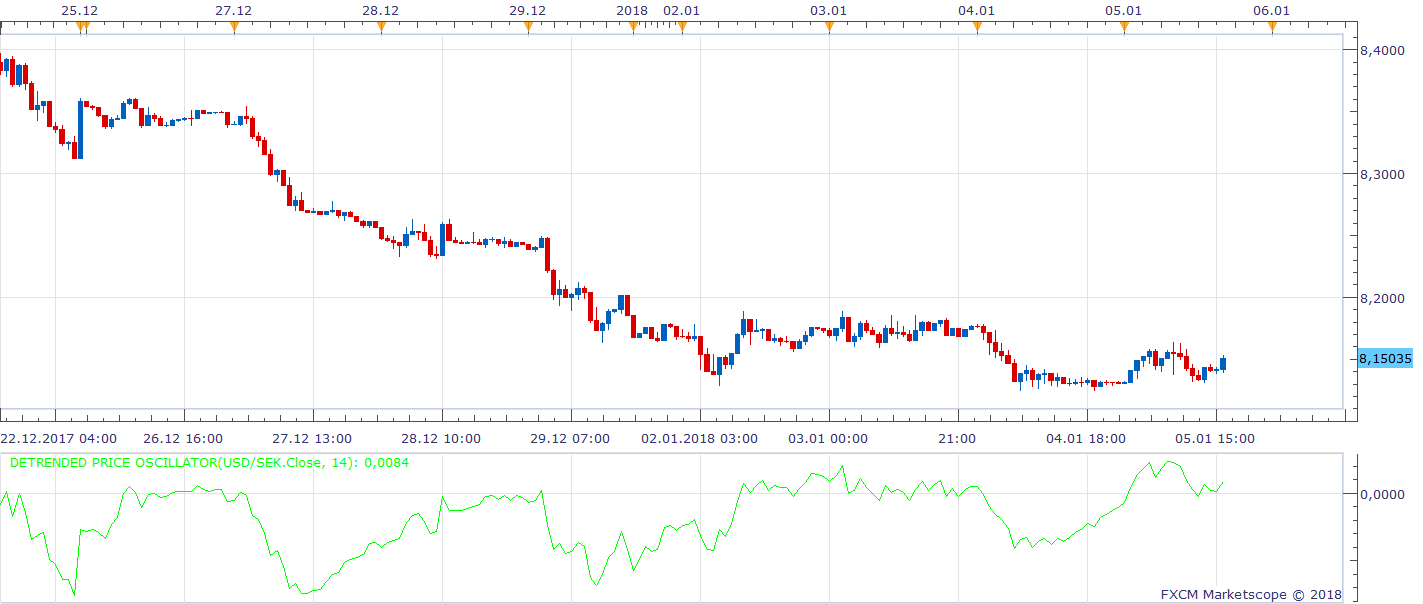This screenshot has width=1423, height=604.
Task: Click the orange day marker below 29.12
Action: pos(528,28)
